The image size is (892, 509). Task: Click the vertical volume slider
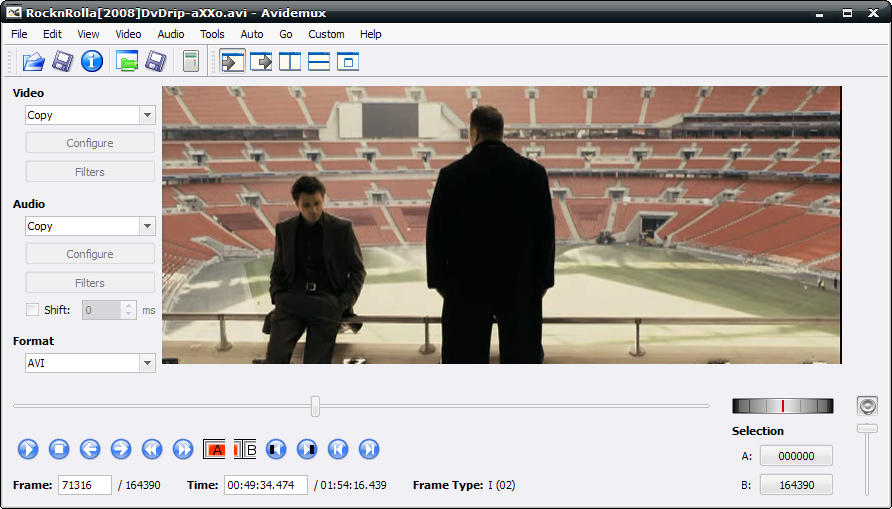868,460
